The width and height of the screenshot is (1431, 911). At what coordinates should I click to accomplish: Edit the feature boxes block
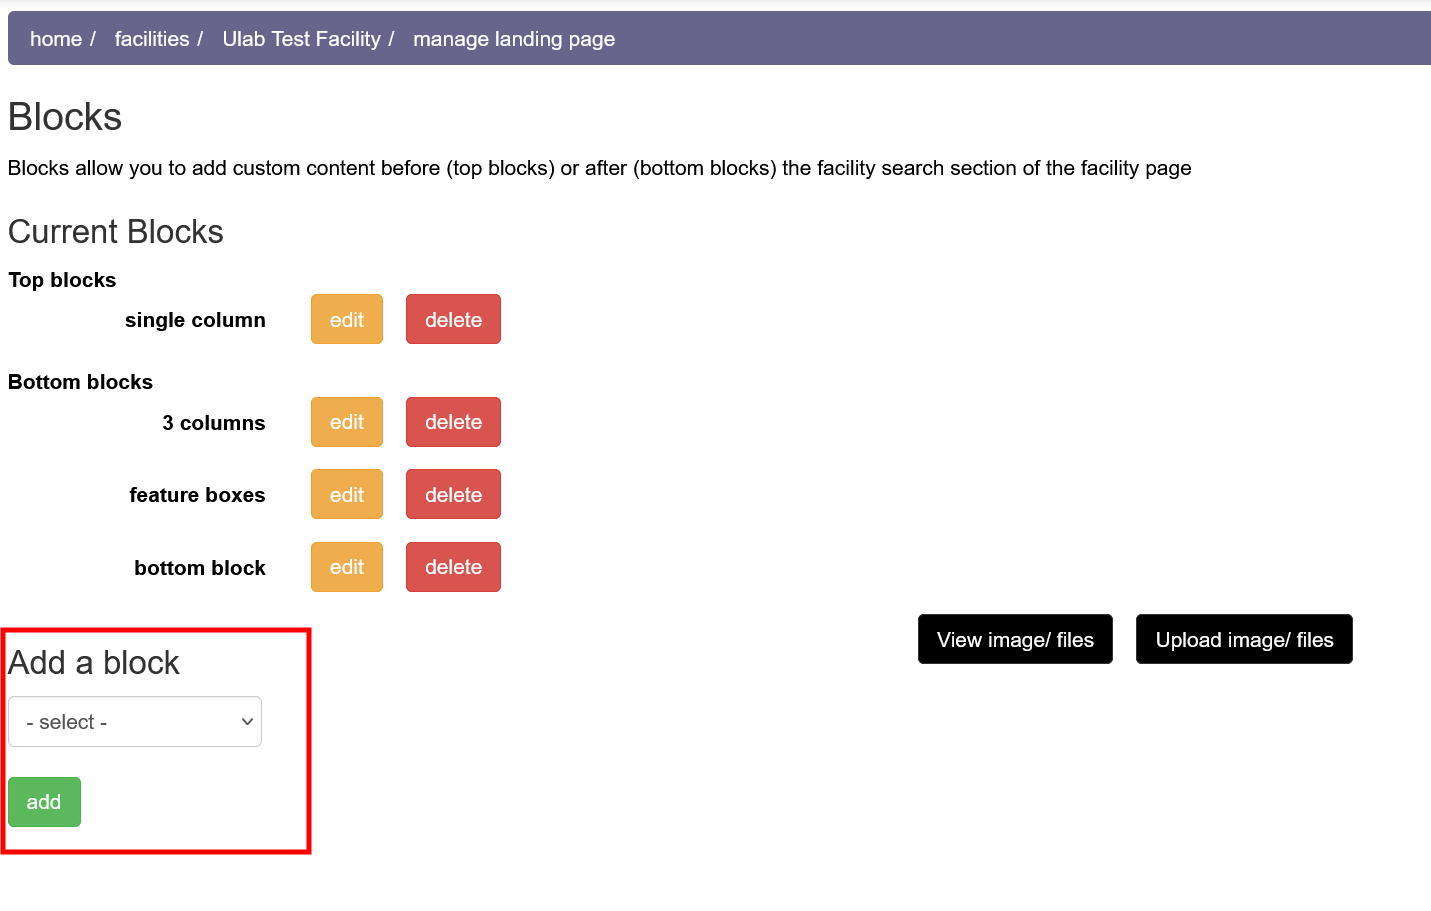coord(346,495)
